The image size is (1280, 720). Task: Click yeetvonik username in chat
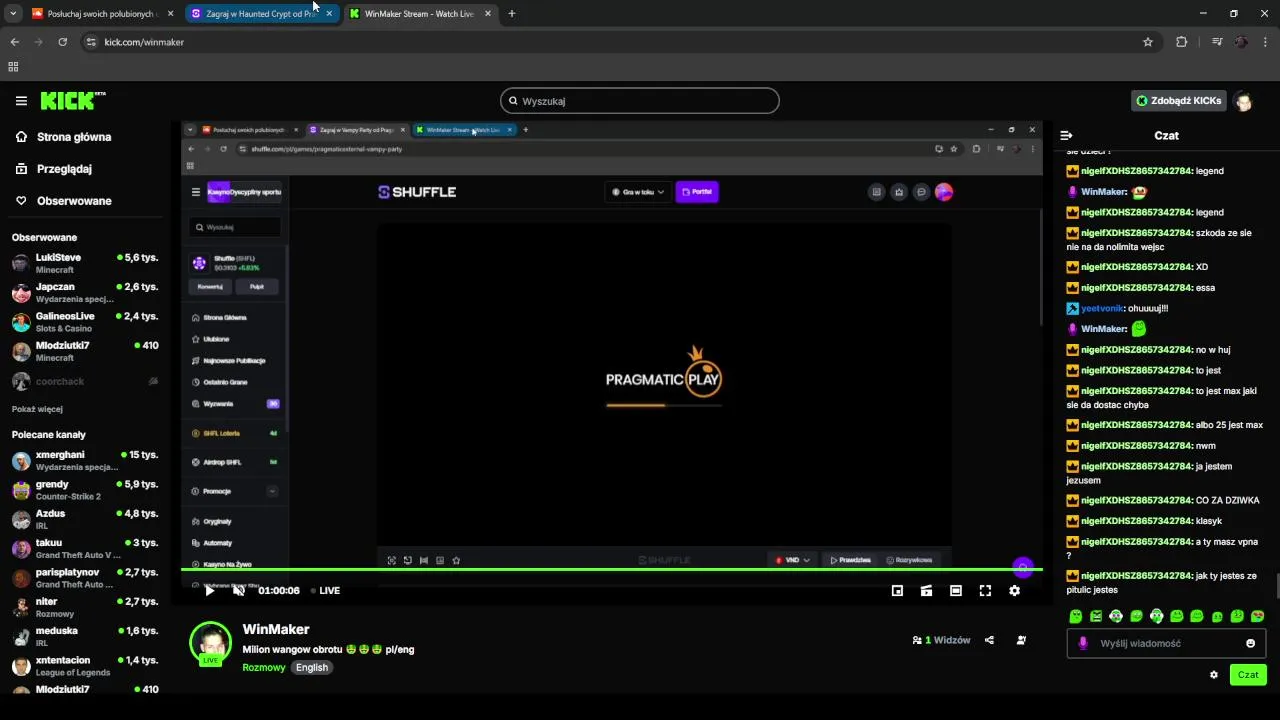tap(1102, 309)
